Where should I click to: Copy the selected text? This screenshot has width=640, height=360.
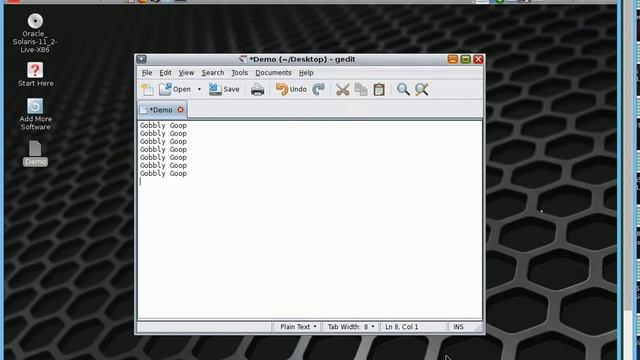click(361, 89)
